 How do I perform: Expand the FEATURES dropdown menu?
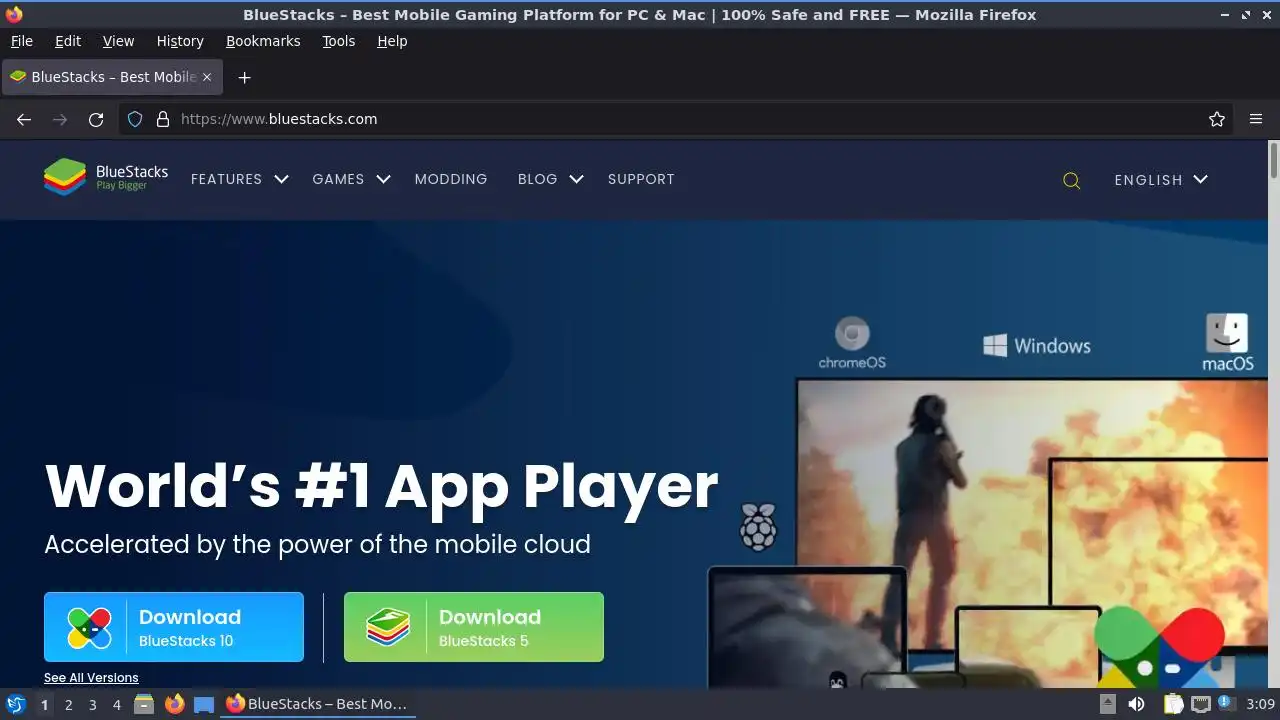pyautogui.click(x=239, y=179)
